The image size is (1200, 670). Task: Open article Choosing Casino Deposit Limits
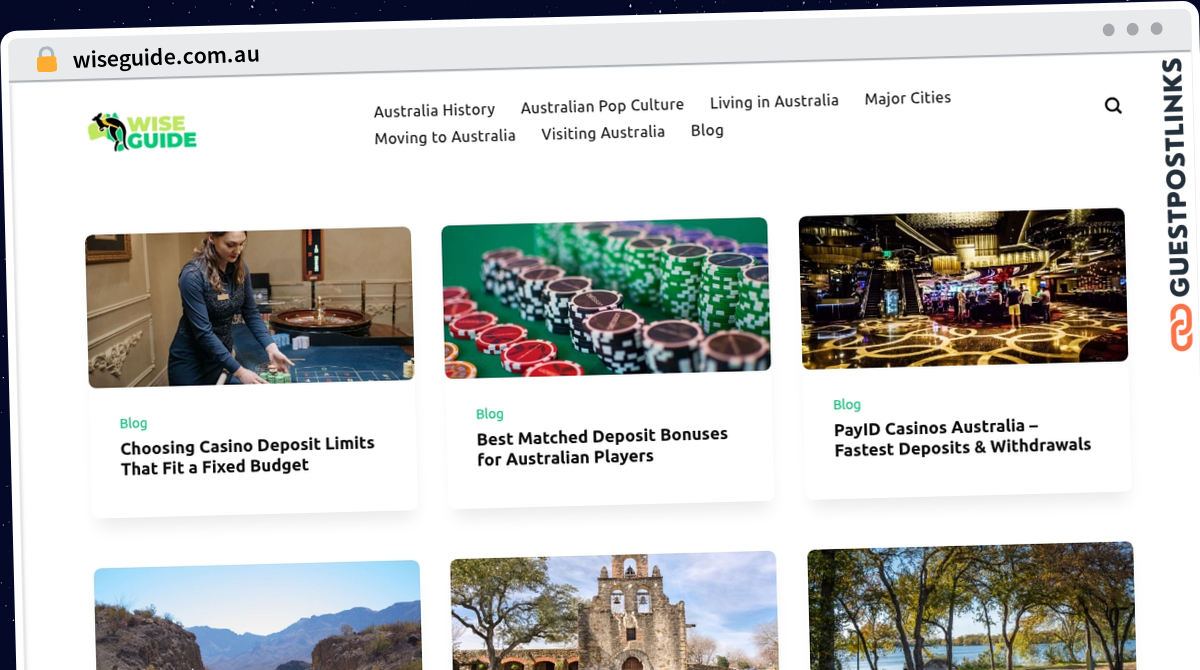click(x=248, y=455)
